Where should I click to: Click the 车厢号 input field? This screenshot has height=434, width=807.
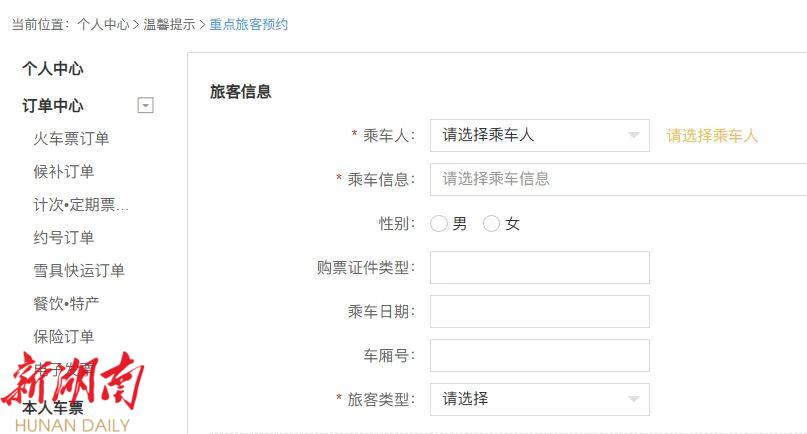pyautogui.click(x=539, y=355)
